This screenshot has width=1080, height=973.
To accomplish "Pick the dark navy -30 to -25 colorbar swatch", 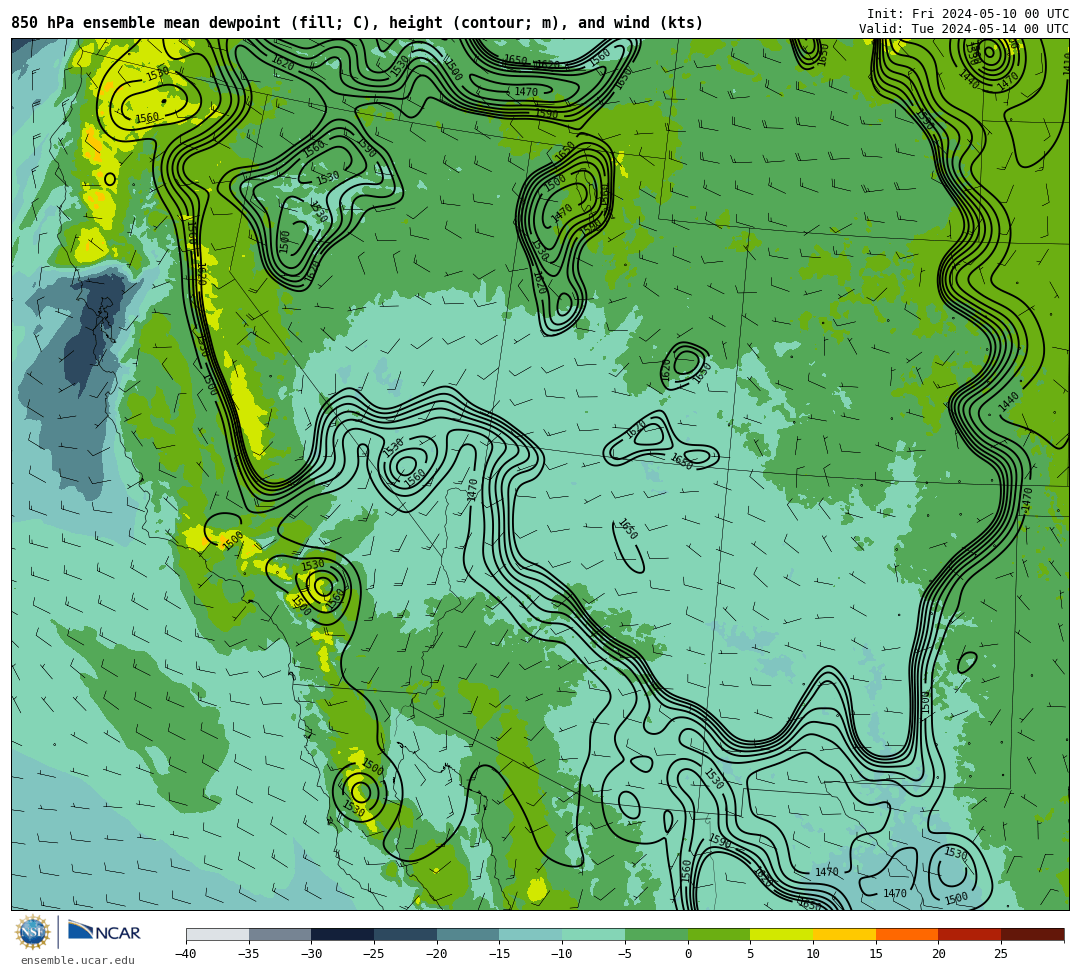I will point(343,934).
